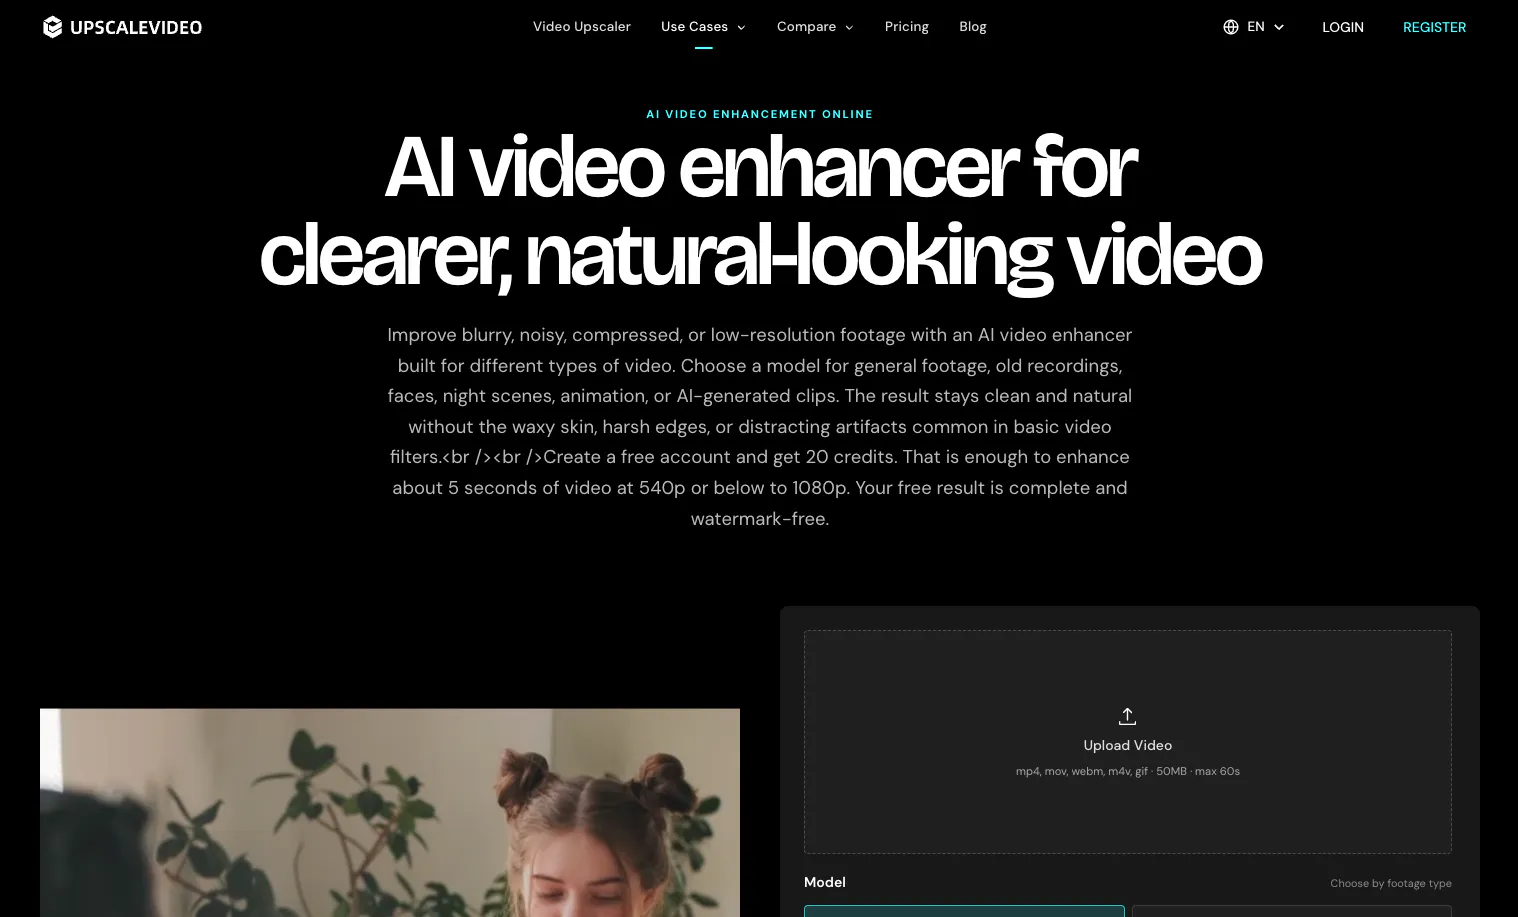Image resolution: width=1518 pixels, height=917 pixels.
Task: Click the 'Upload Video' label text
Action: (1128, 745)
